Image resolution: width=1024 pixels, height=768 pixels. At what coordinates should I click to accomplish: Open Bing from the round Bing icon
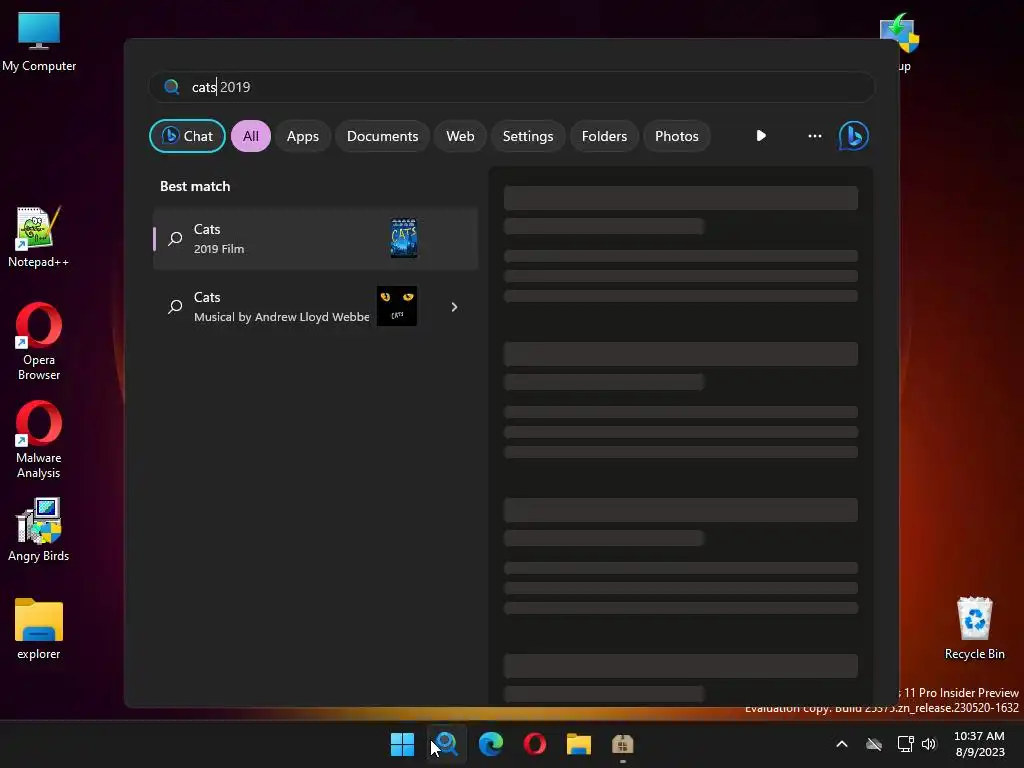pyautogui.click(x=854, y=136)
